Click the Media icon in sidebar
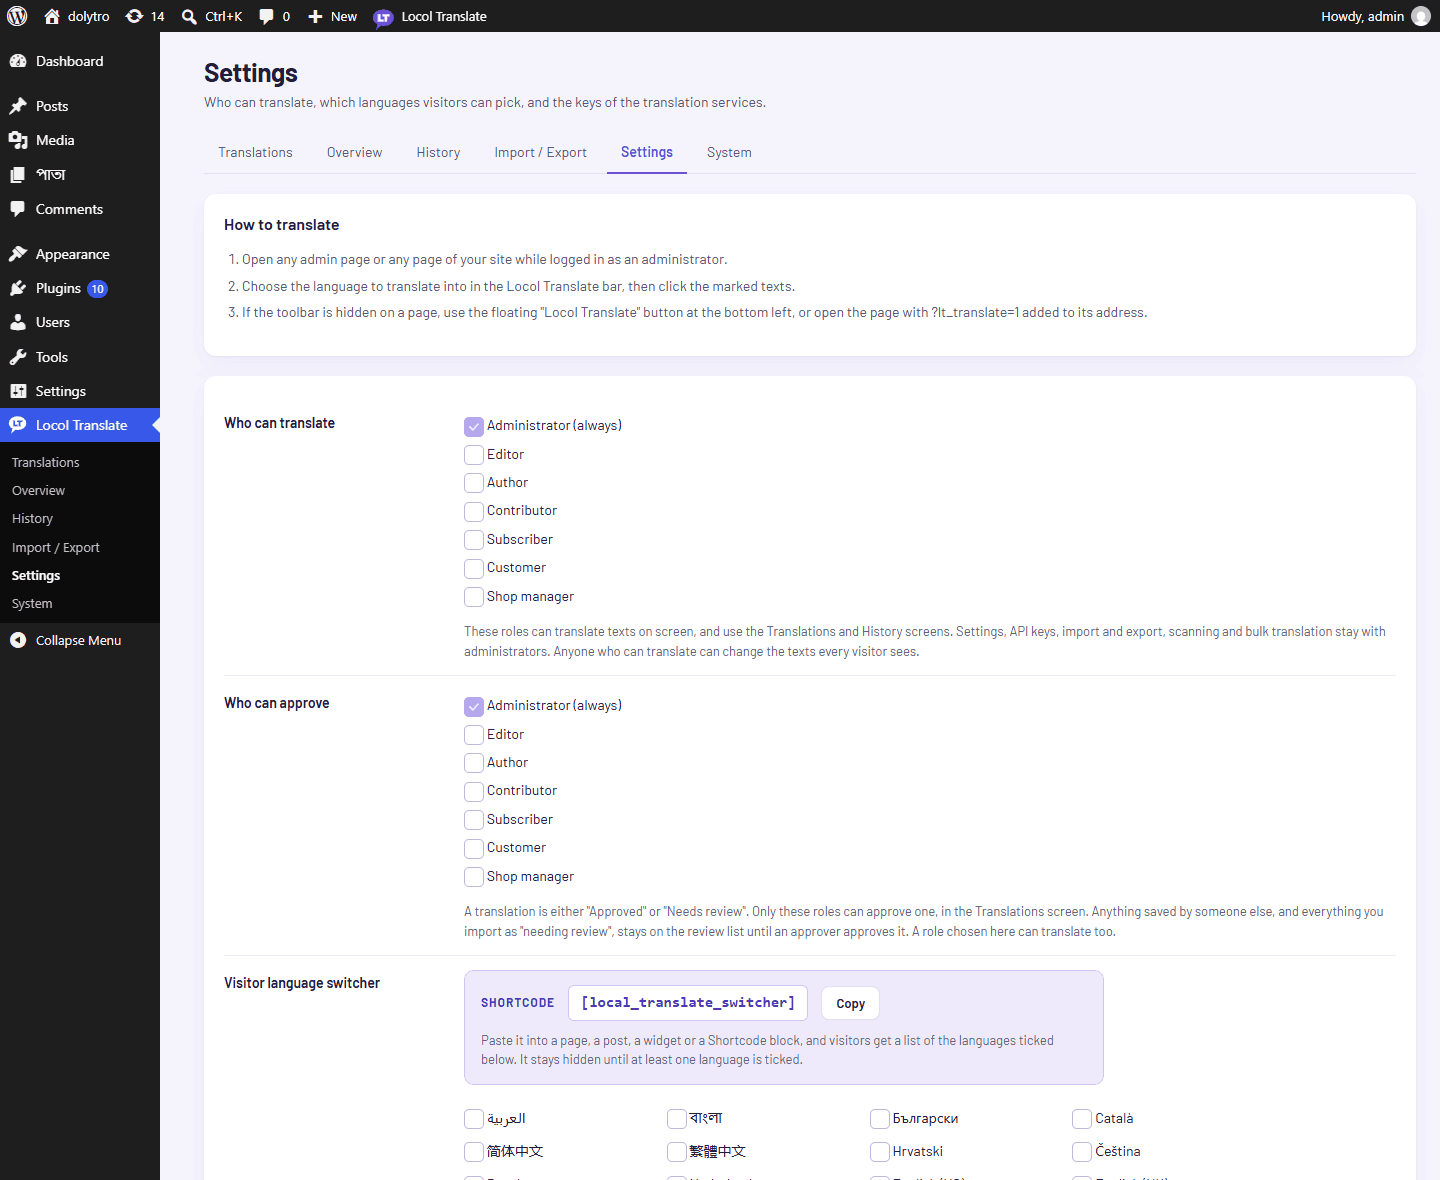The image size is (1440, 1180). pos(18,140)
